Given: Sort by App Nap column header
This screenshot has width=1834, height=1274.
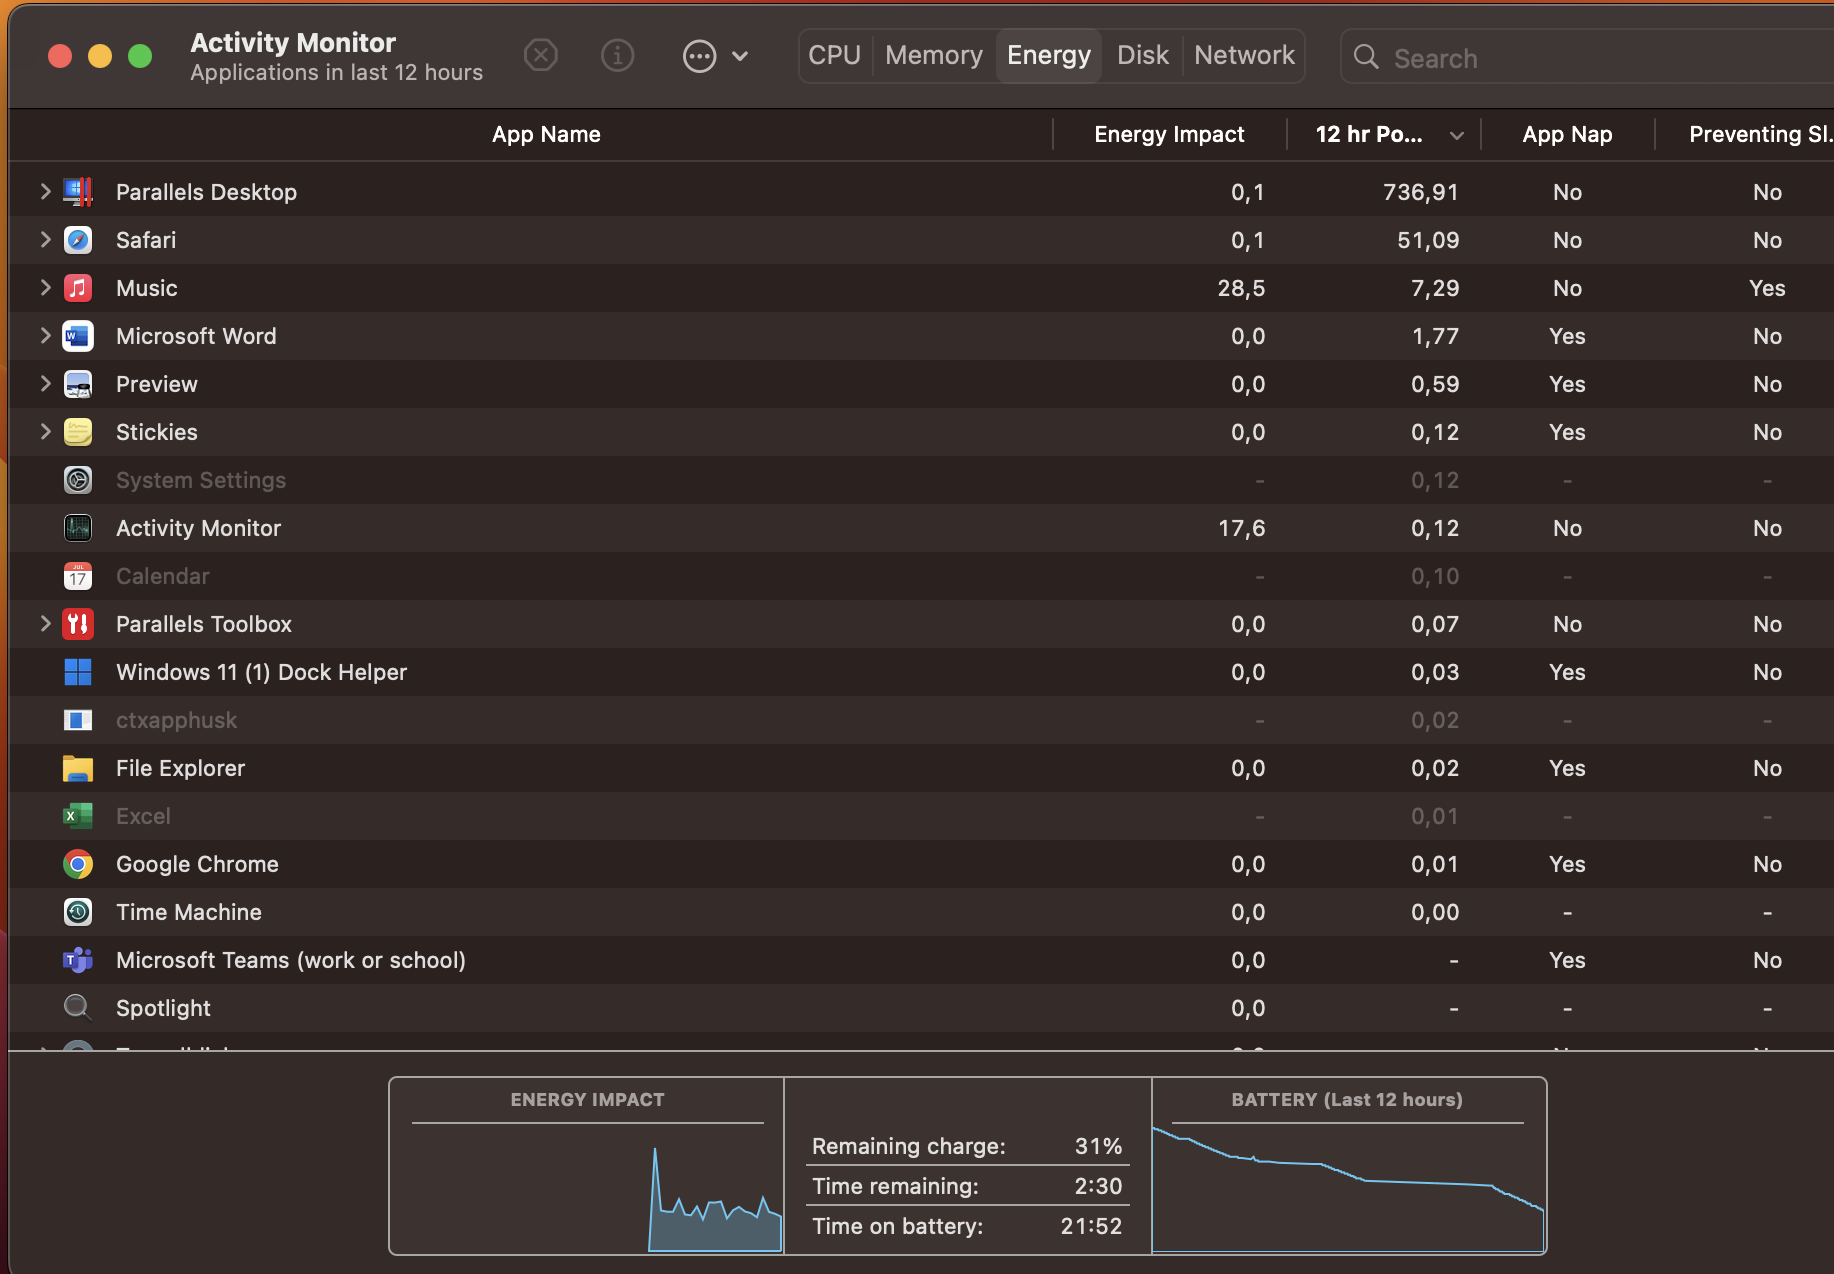Looking at the screenshot, I should [x=1566, y=134].
